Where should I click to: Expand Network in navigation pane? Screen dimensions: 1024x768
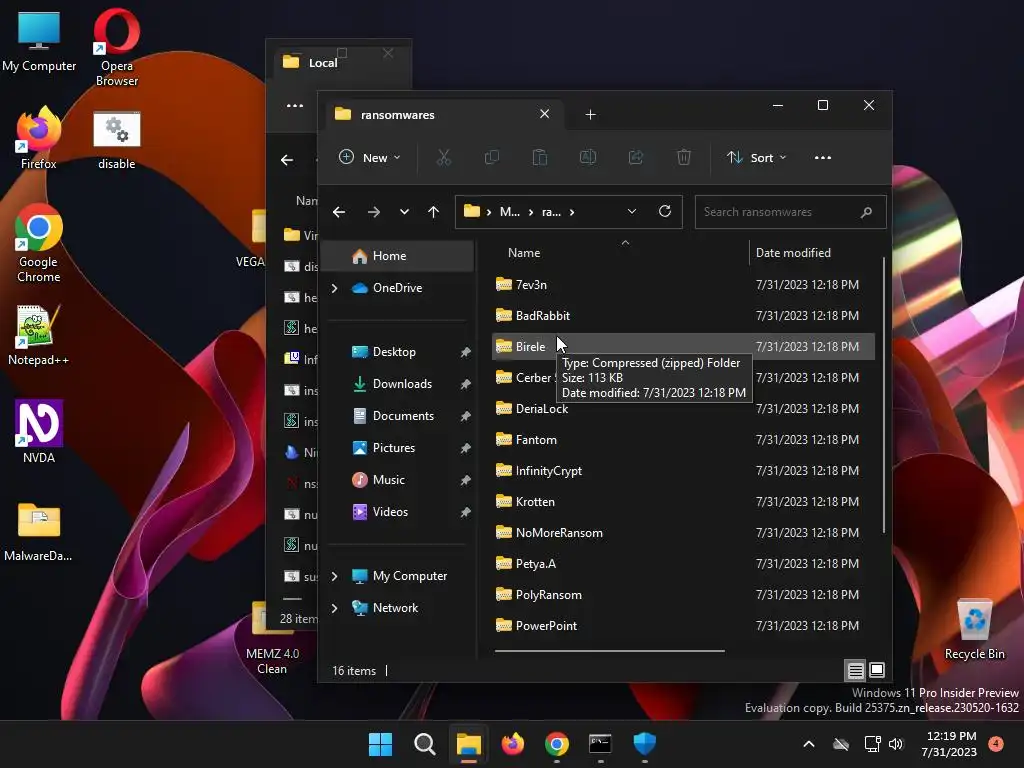334,608
